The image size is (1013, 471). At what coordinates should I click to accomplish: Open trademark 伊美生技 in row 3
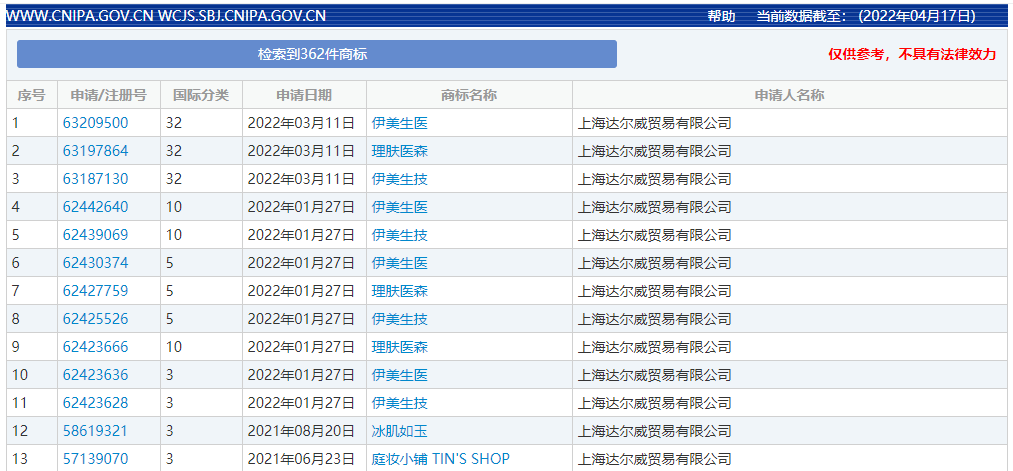point(400,179)
